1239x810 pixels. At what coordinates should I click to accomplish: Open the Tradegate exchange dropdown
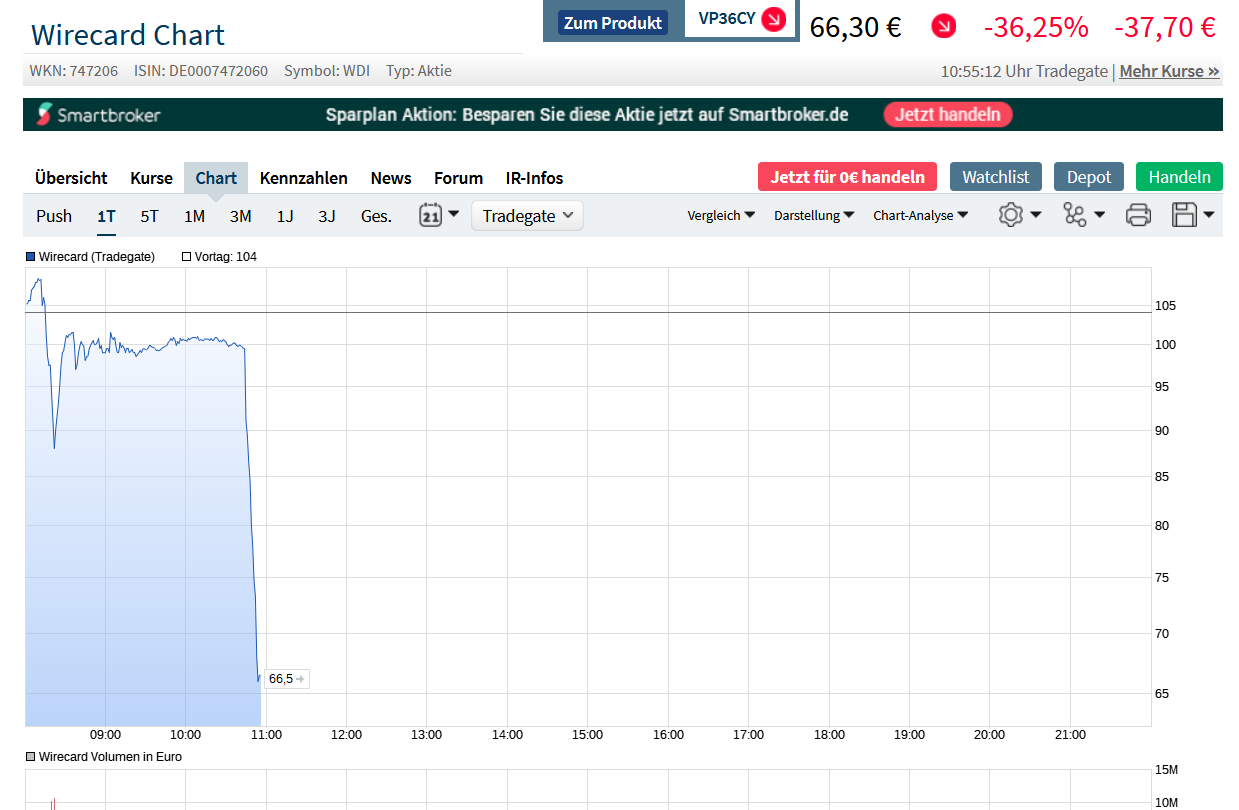click(x=527, y=215)
